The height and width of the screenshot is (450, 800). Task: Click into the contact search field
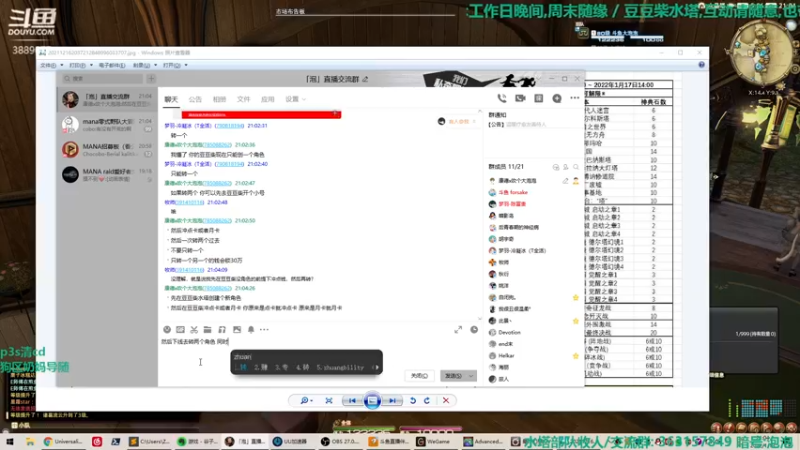(103, 79)
